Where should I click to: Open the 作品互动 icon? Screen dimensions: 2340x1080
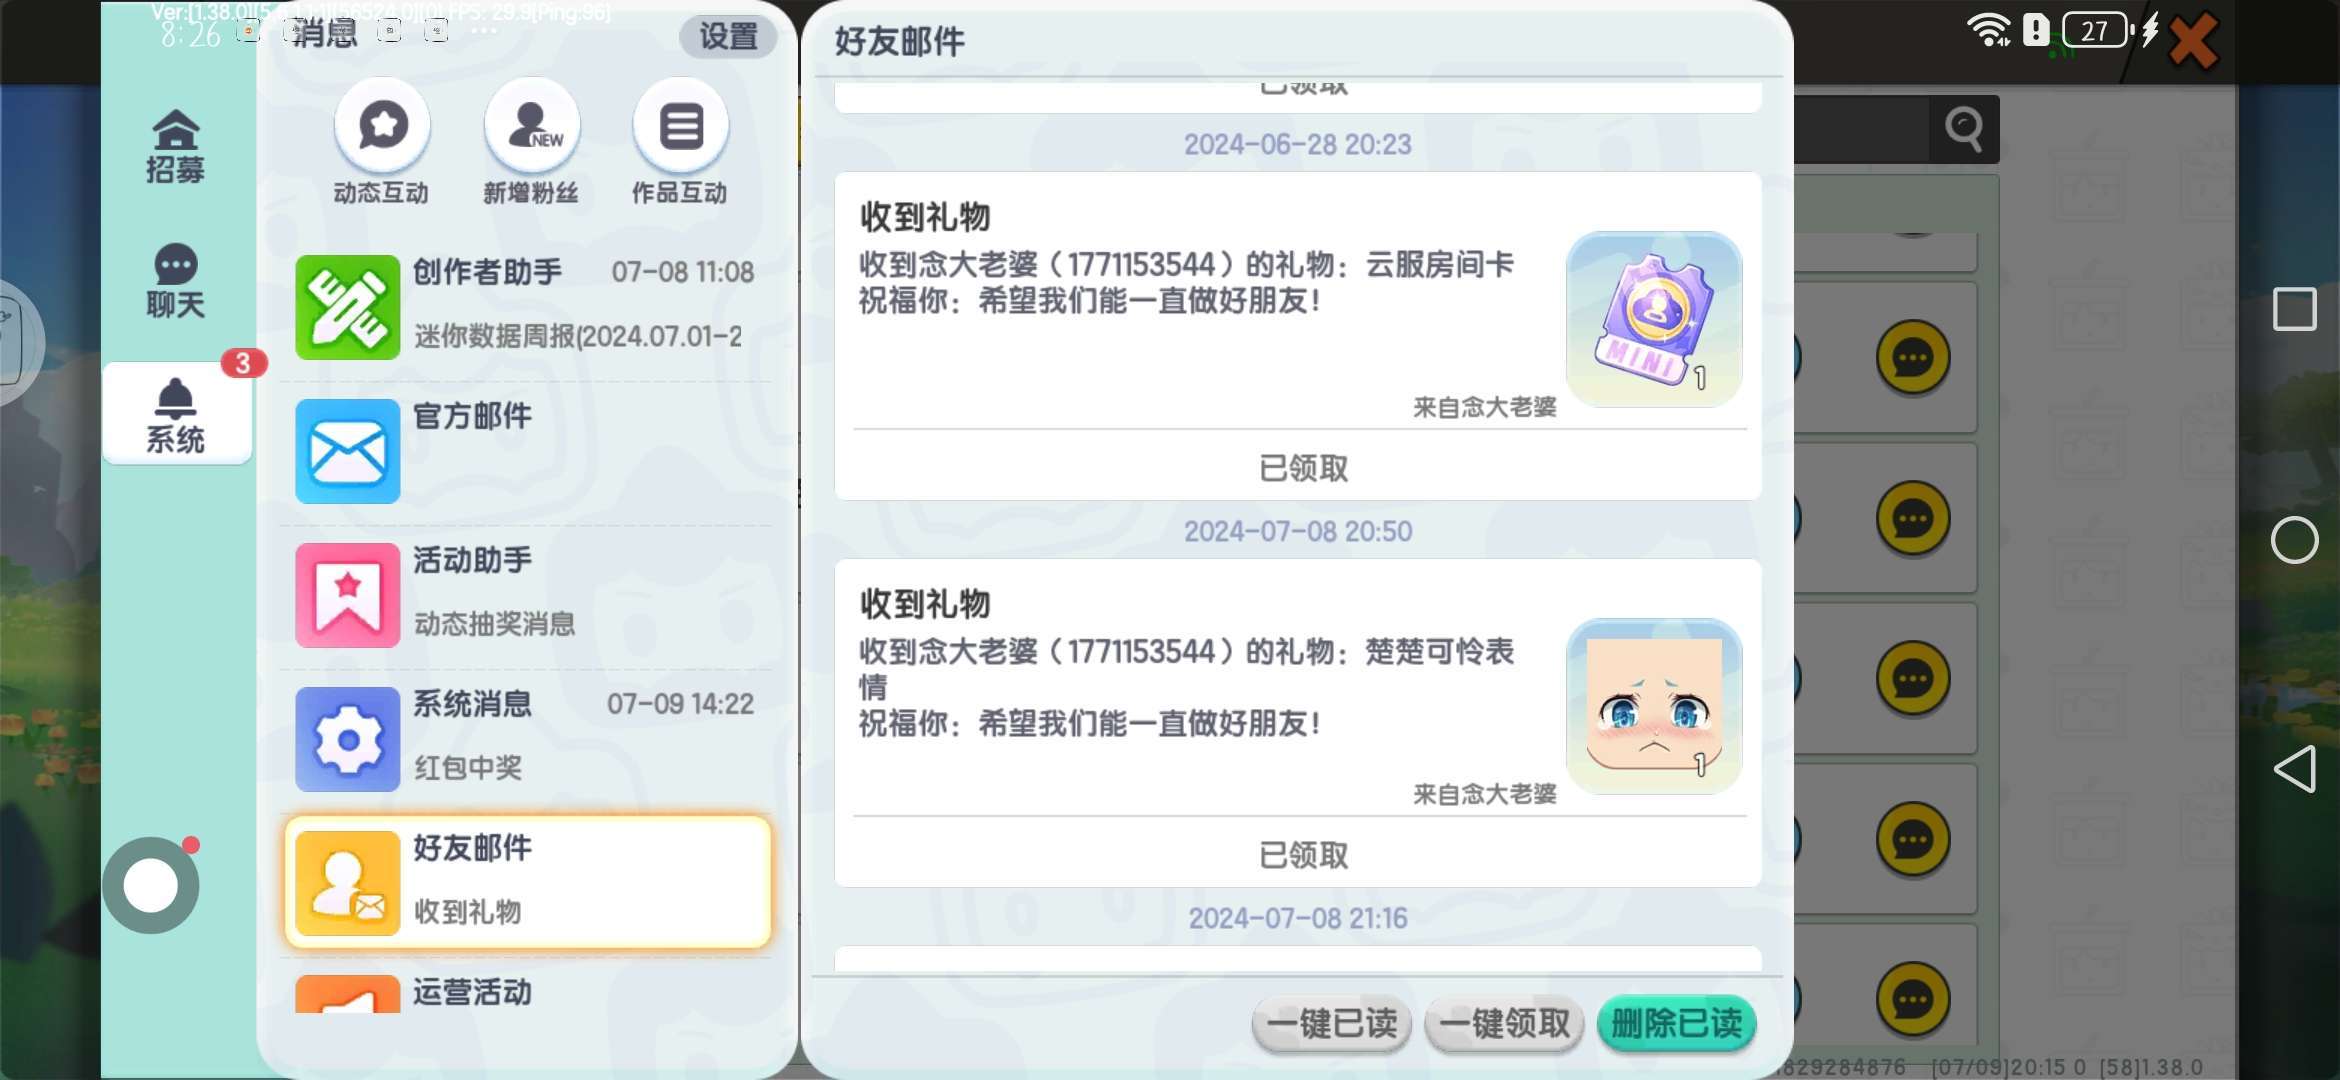tap(680, 127)
